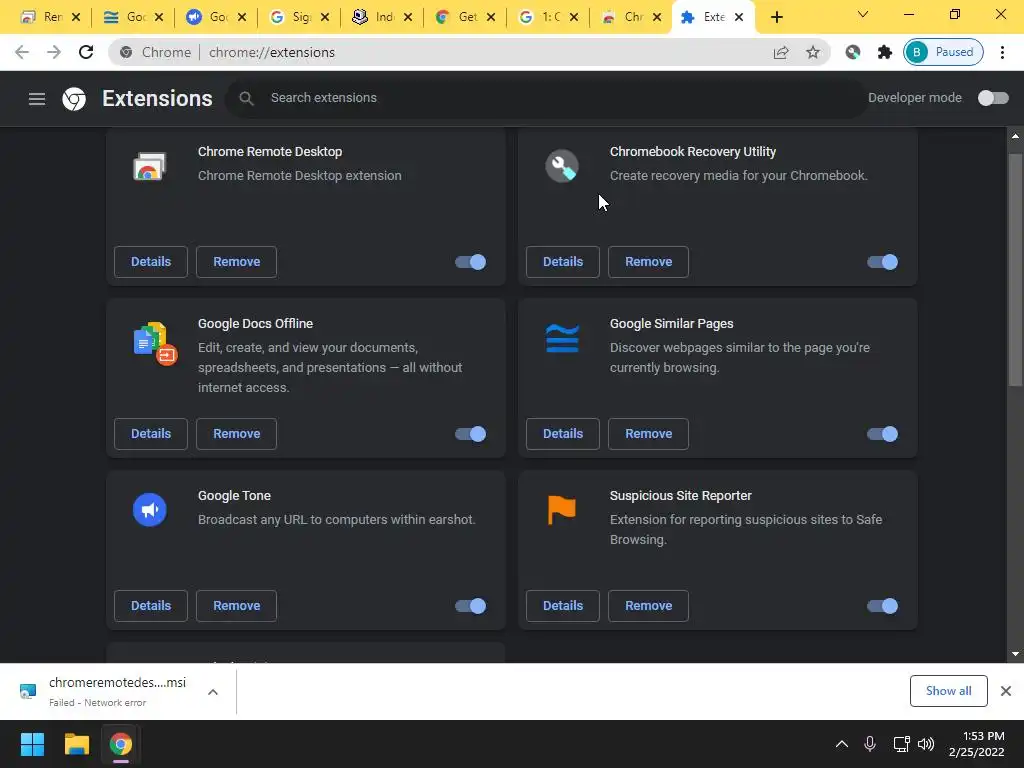Click the downloaded msi file icon

pyautogui.click(x=27, y=691)
